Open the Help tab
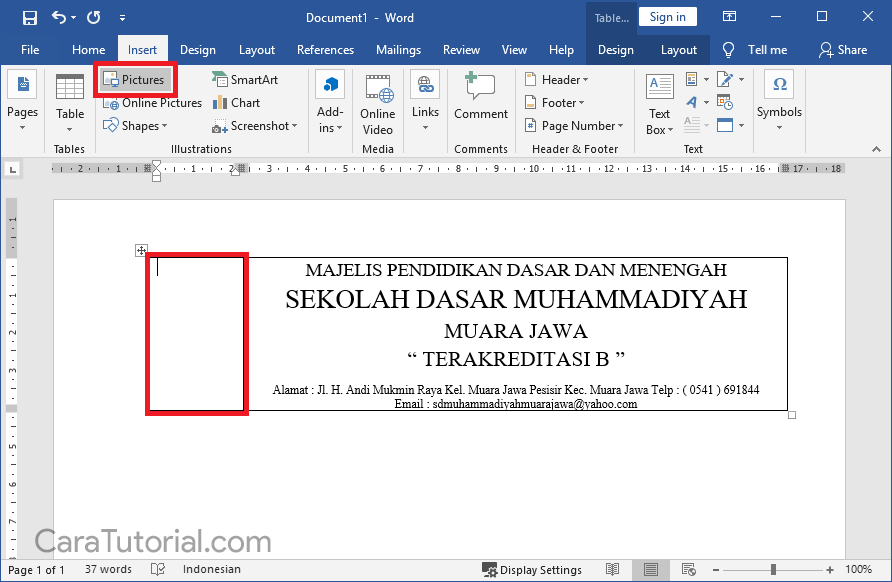Screen dimensions: 892x582 pyautogui.click(x=561, y=50)
